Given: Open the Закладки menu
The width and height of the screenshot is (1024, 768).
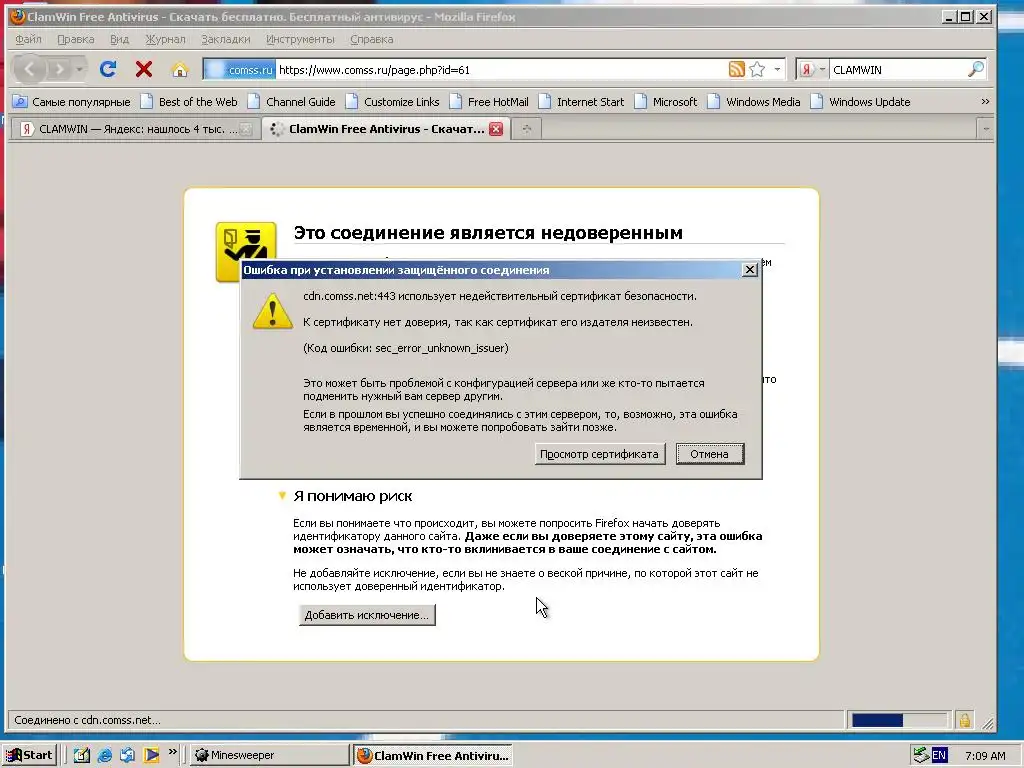Looking at the screenshot, I should pos(225,39).
